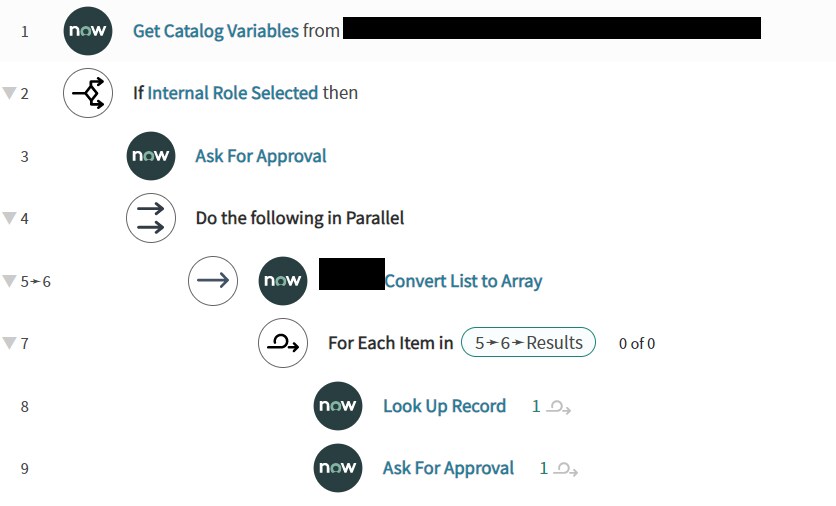This screenshot has width=836, height=506.
Task: Collapse step 7 For Each loop
Action: point(9,343)
